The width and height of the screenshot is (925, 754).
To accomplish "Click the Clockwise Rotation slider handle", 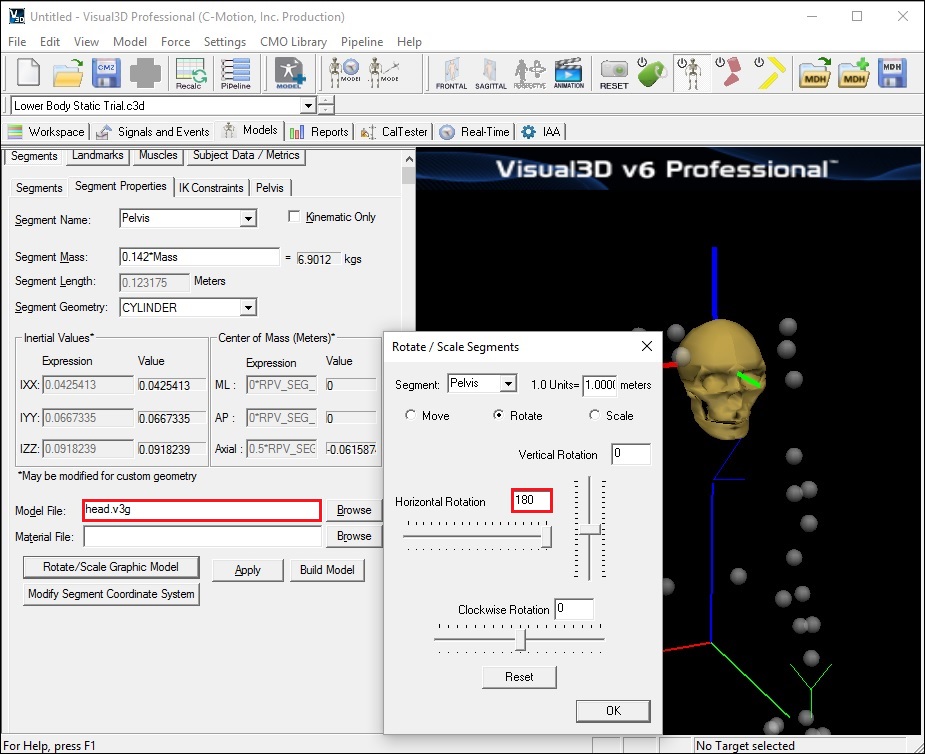I will pyautogui.click(x=520, y=640).
